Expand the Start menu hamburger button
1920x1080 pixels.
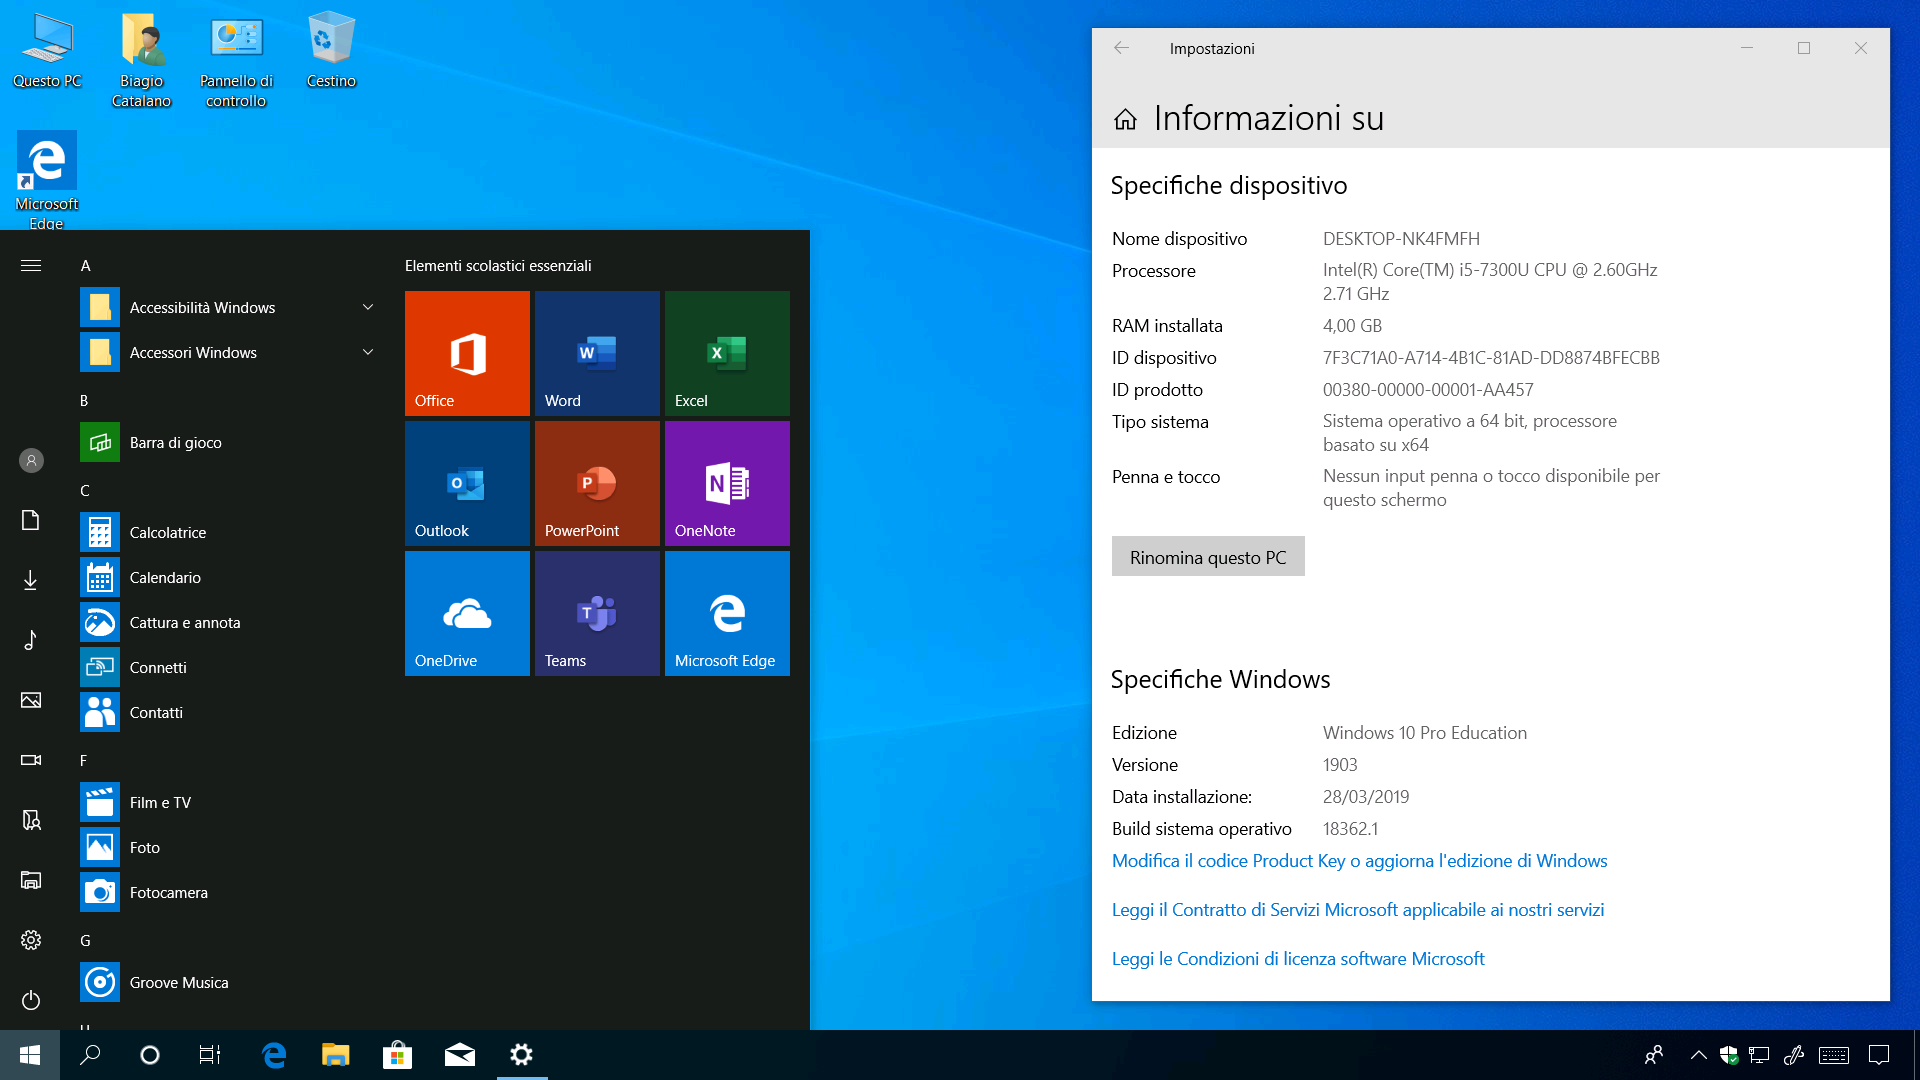(31, 265)
